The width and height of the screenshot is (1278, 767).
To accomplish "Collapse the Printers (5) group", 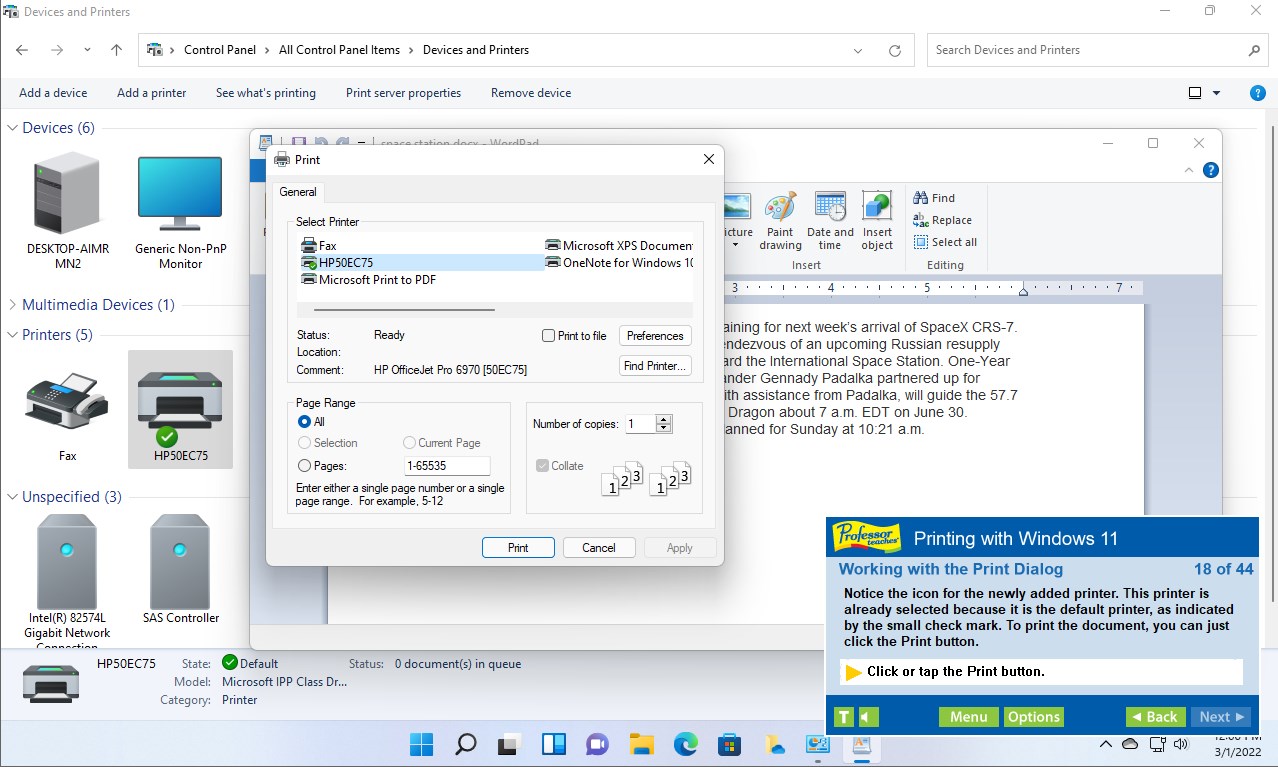I will tap(13, 335).
